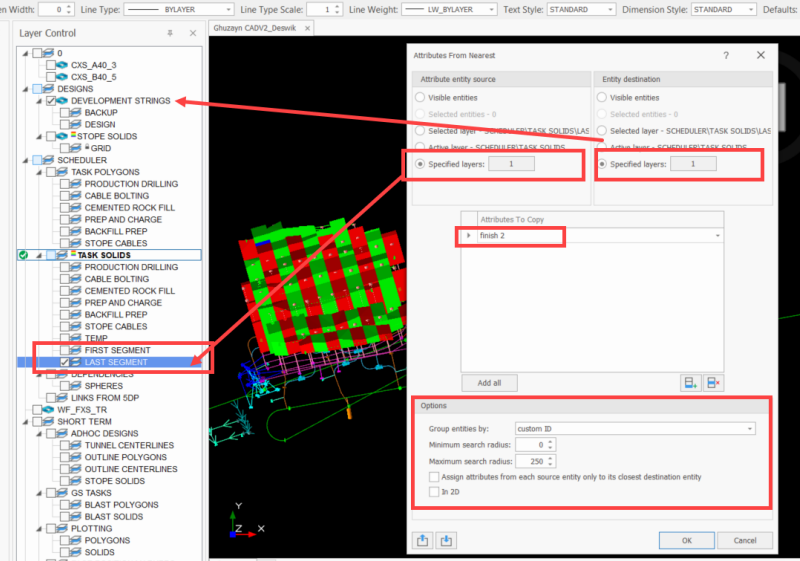Viewport: 800px width, 561px height.
Task: Select the FIRST SEGMENT layer in tree
Action: pyautogui.click(x=117, y=350)
